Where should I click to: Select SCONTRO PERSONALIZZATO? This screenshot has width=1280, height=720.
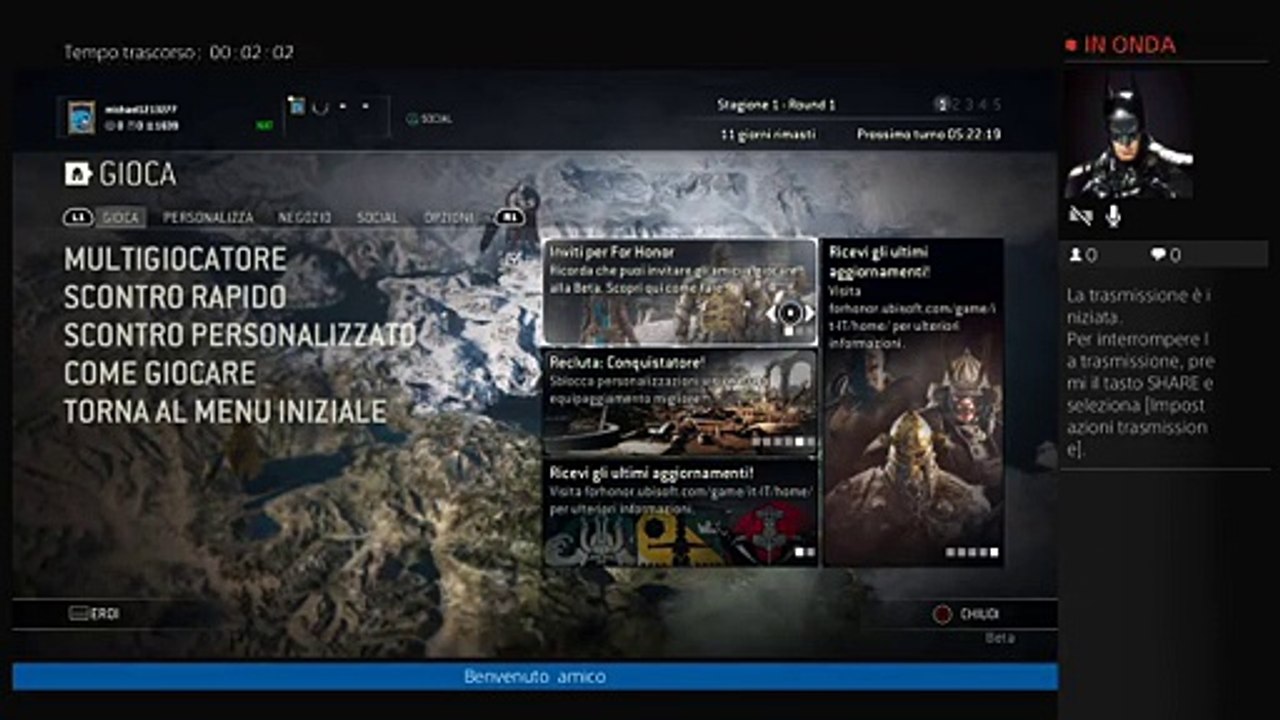240,335
